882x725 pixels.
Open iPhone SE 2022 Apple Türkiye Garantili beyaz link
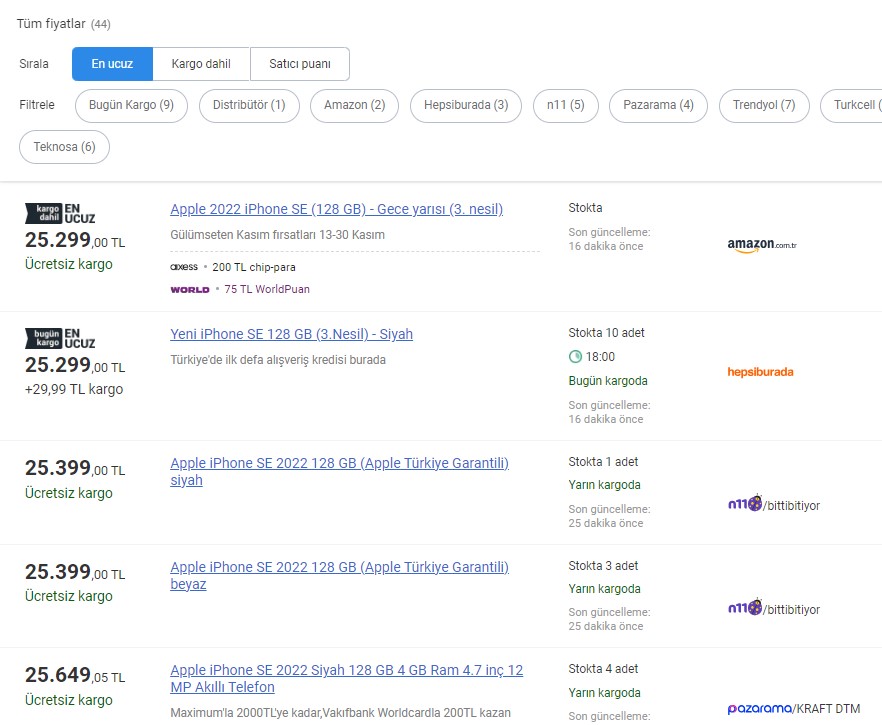click(x=339, y=575)
